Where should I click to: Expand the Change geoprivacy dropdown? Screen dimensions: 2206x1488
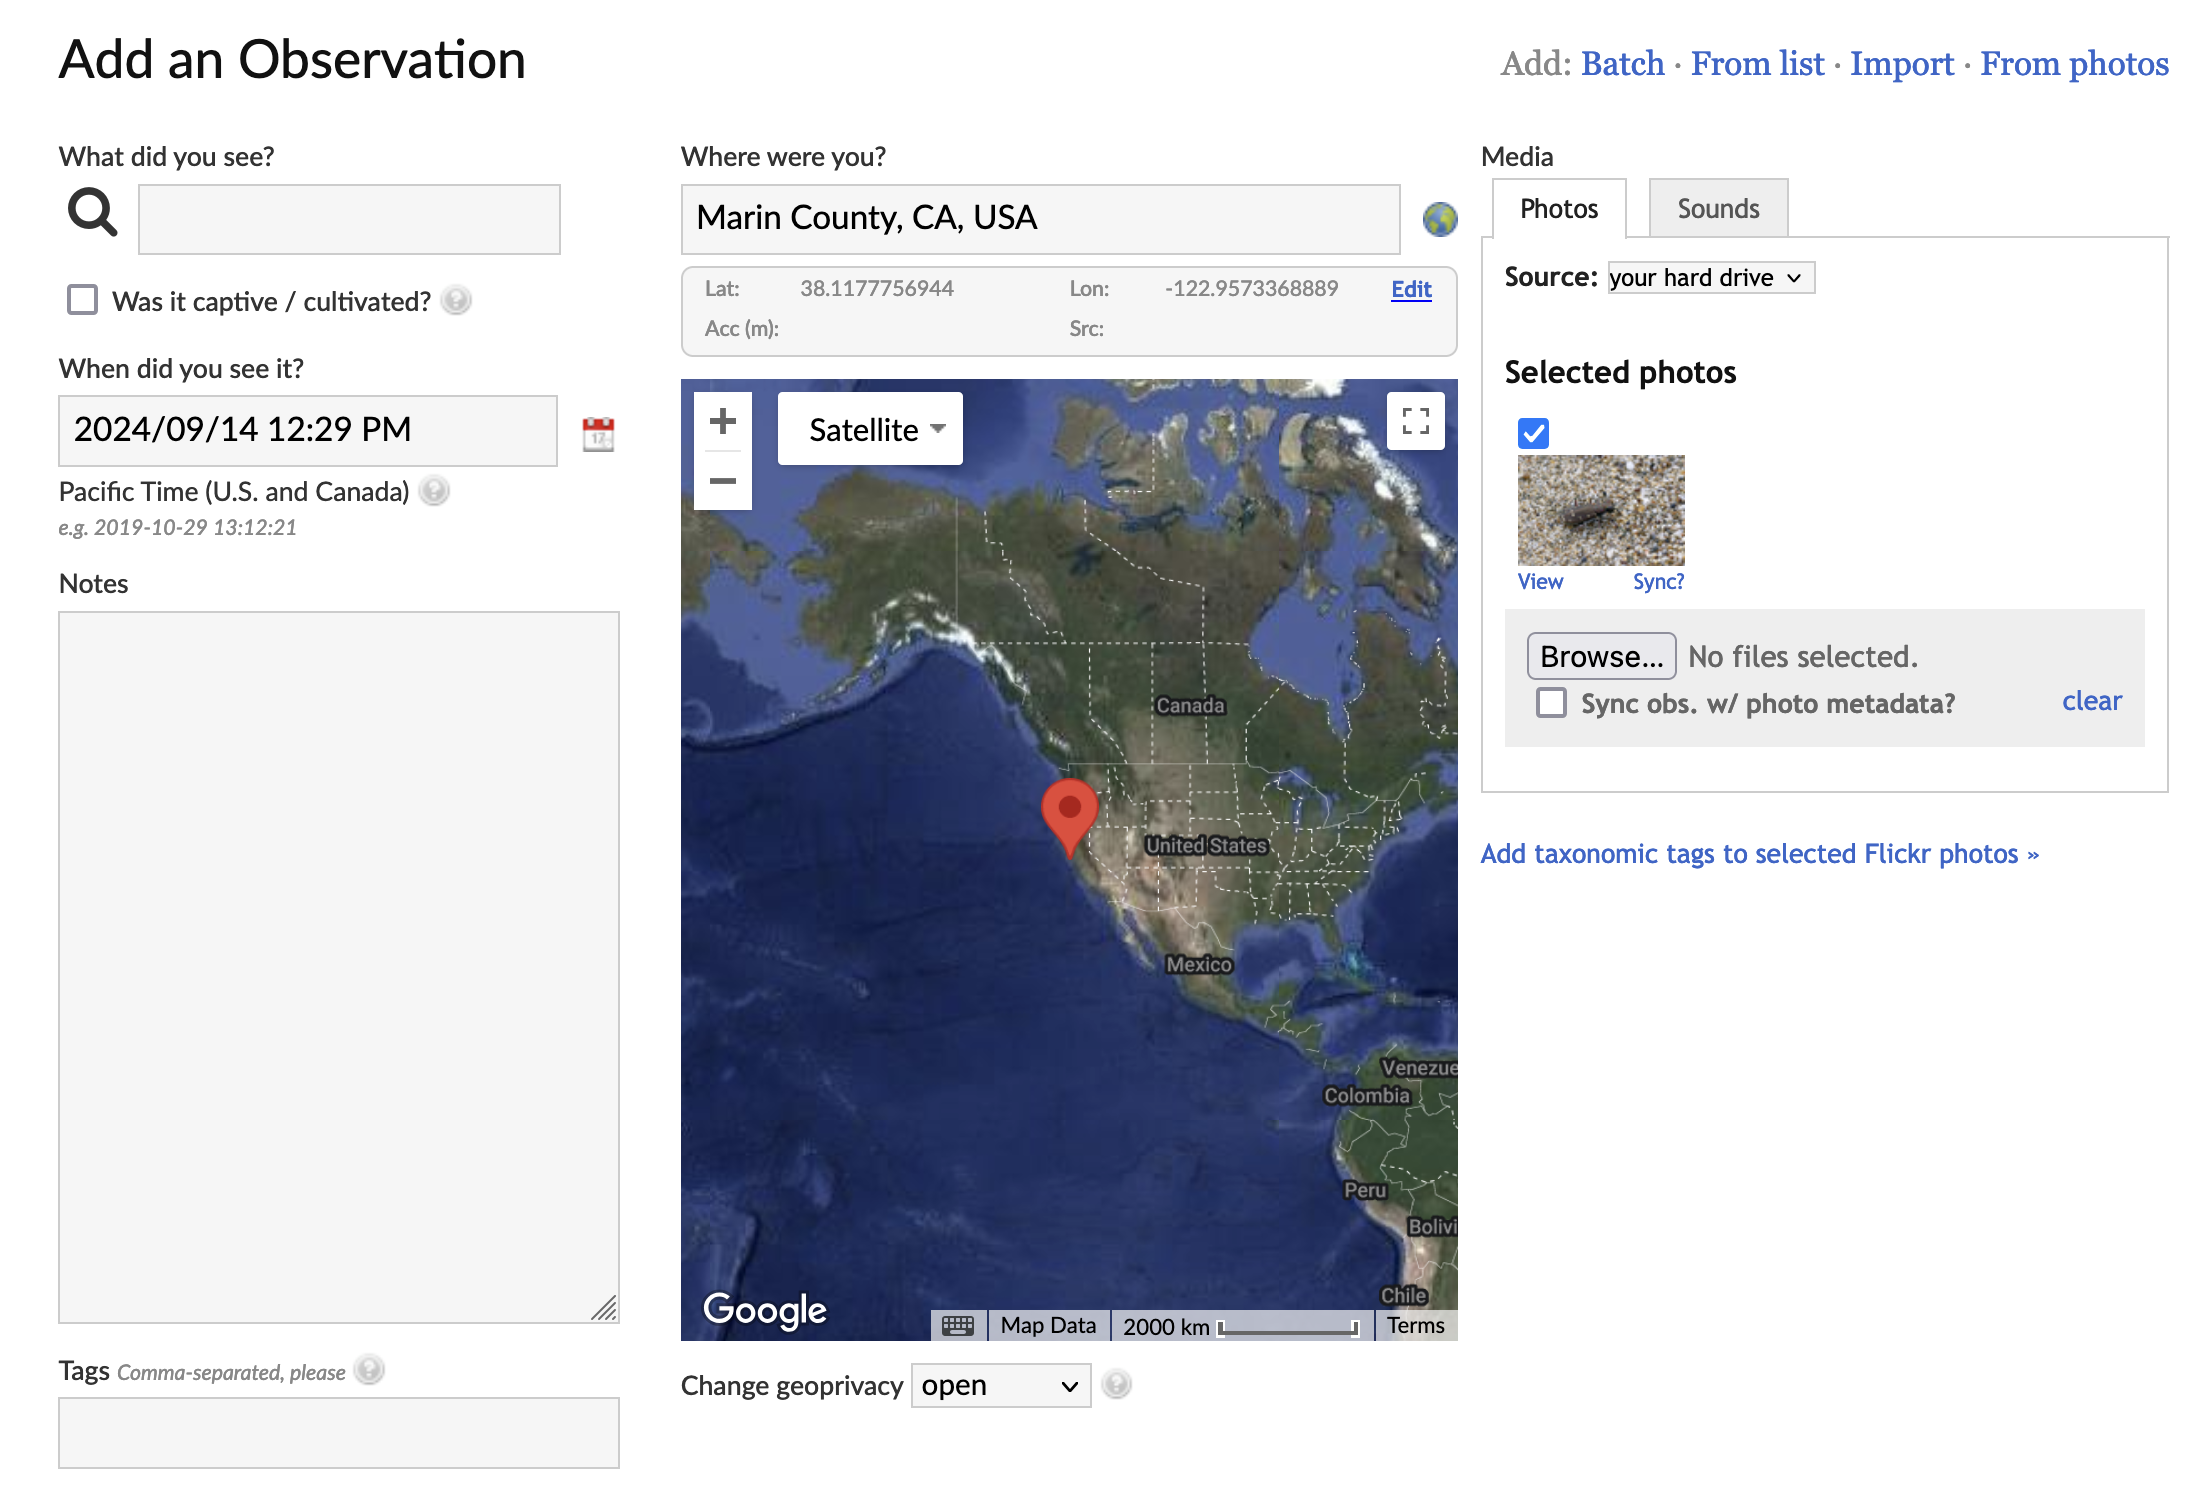coord(1000,1386)
